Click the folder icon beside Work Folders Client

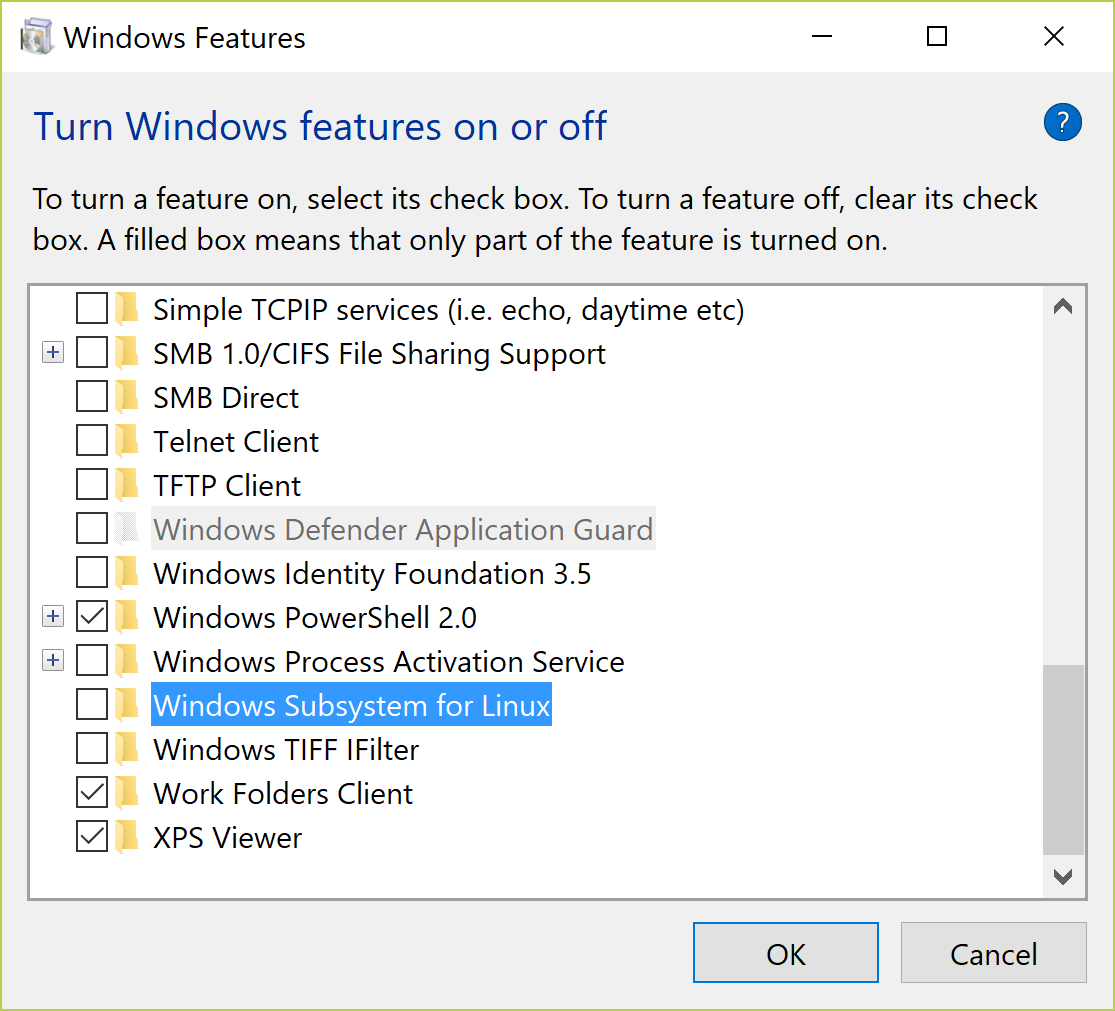127,793
